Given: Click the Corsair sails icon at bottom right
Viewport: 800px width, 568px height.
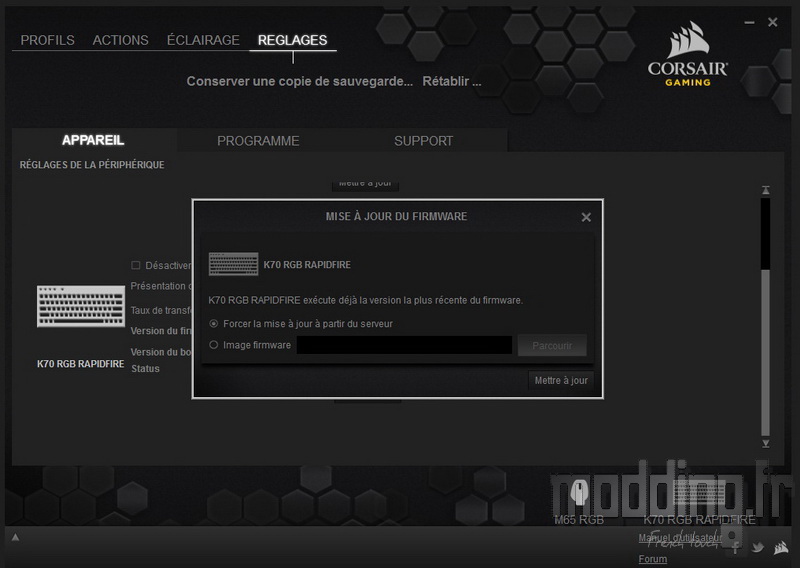Looking at the screenshot, I should pos(781,548).
